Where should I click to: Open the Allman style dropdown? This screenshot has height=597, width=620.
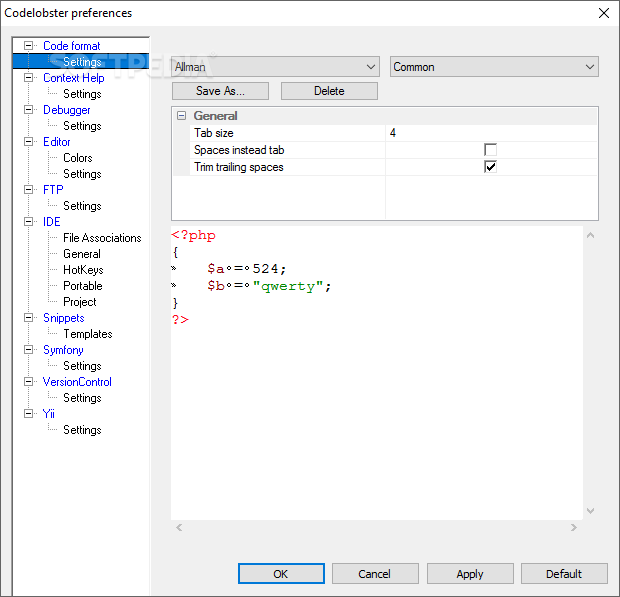pyautogui.click(x=276, y=67)
